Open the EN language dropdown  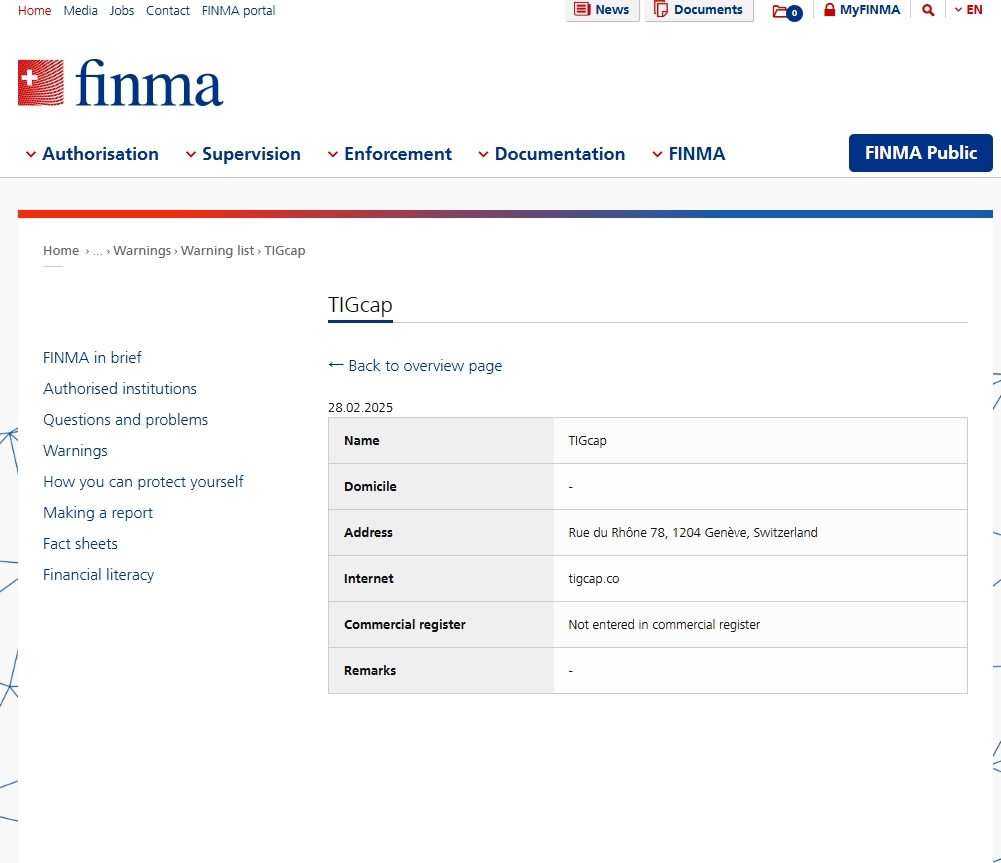[968, 10]
